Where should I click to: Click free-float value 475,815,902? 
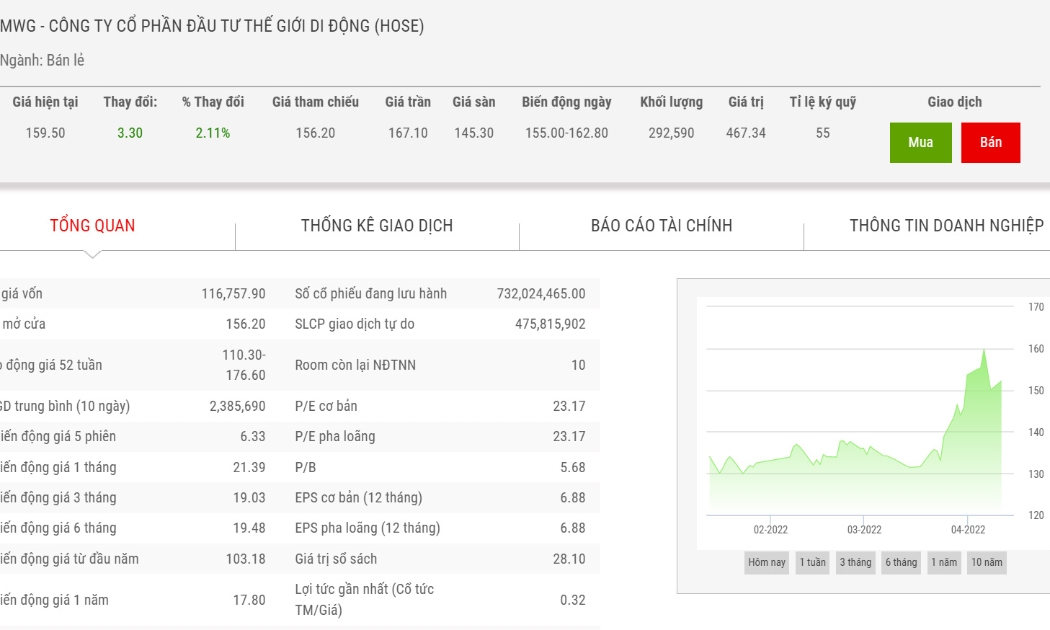pyautogui.click(x=550, y=324)
